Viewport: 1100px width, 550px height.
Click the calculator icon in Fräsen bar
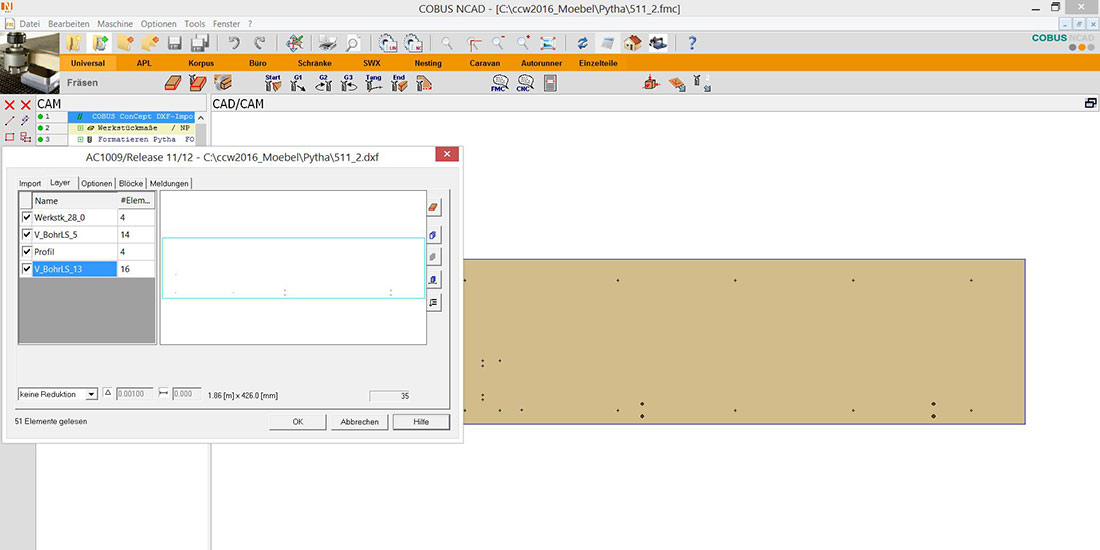pyautogui.click(x=550, y=83)
